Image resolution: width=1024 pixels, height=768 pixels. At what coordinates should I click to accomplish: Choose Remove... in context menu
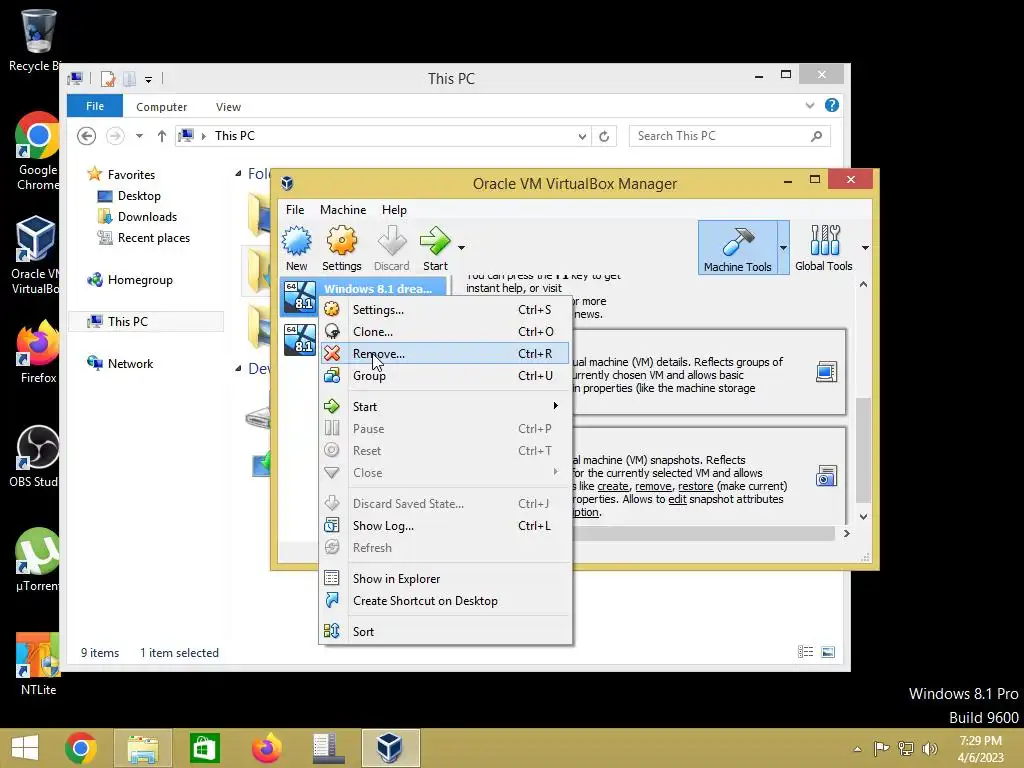(x=445, y=353)
